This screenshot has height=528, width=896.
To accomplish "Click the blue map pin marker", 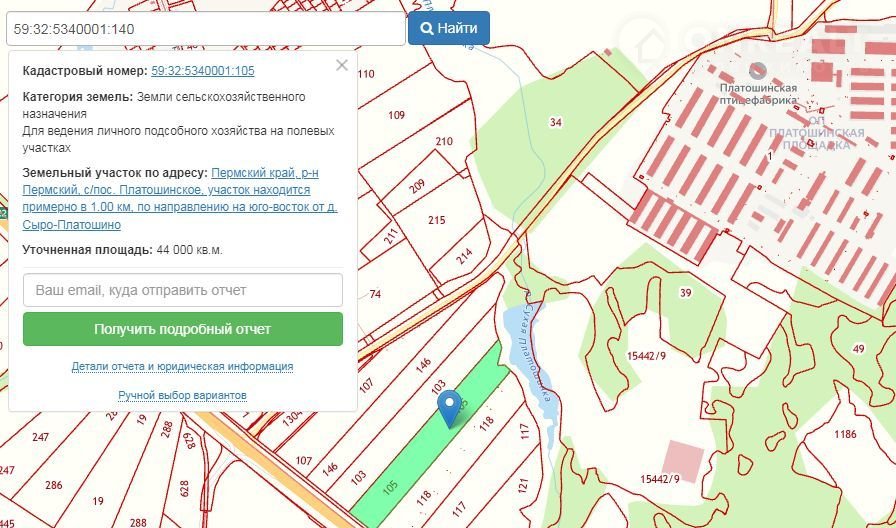I will click(451, 407).
